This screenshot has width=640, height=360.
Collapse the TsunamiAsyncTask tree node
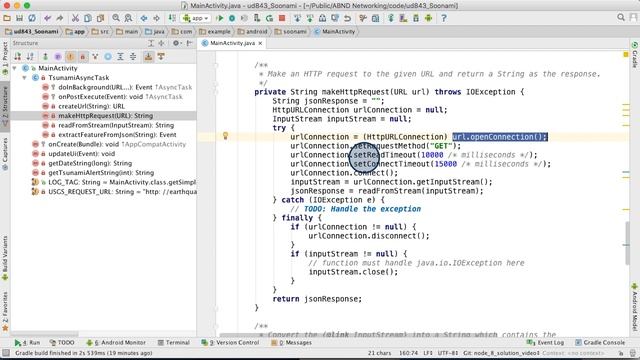click(x=24, y=78)
